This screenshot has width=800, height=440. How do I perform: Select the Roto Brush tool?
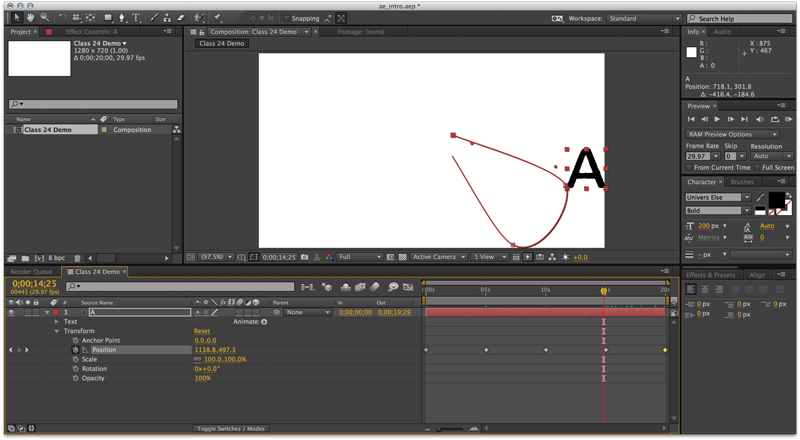[x=199, y=18]
